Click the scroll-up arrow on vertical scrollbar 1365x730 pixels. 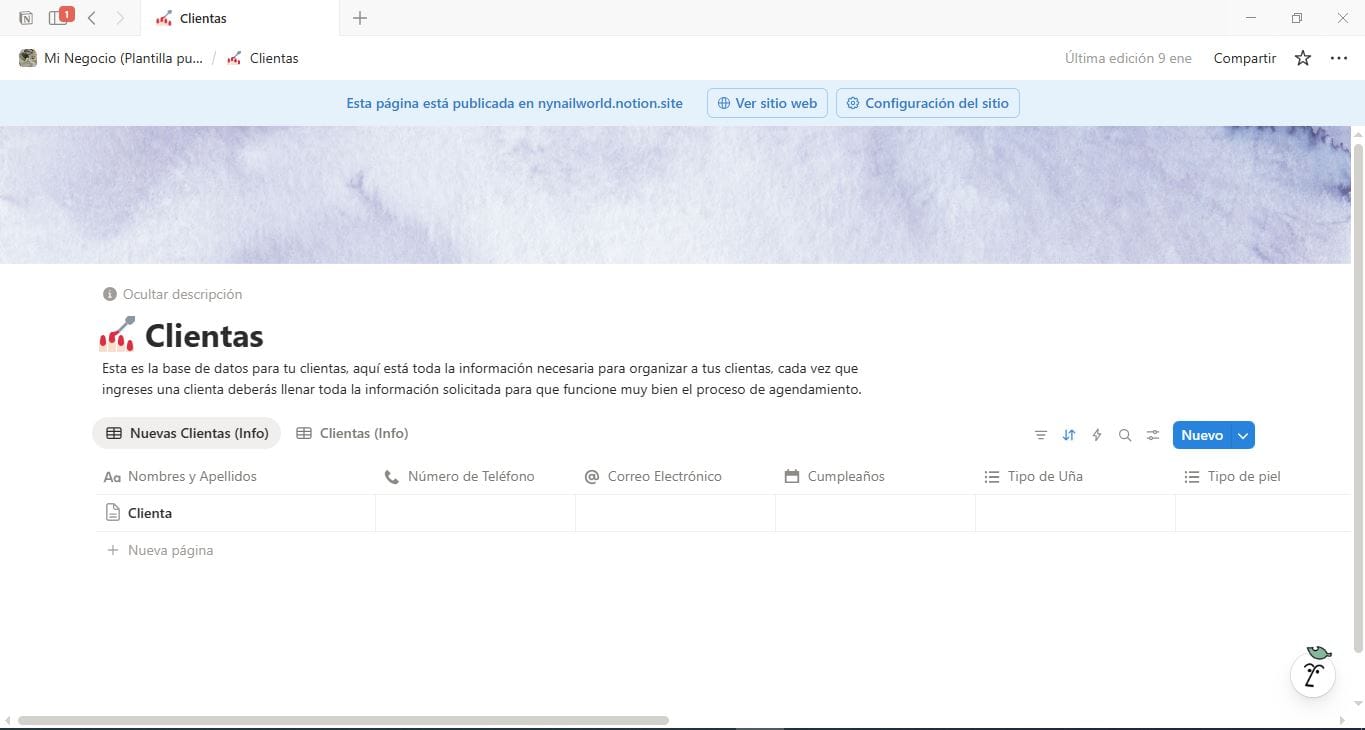(1358, 133)
